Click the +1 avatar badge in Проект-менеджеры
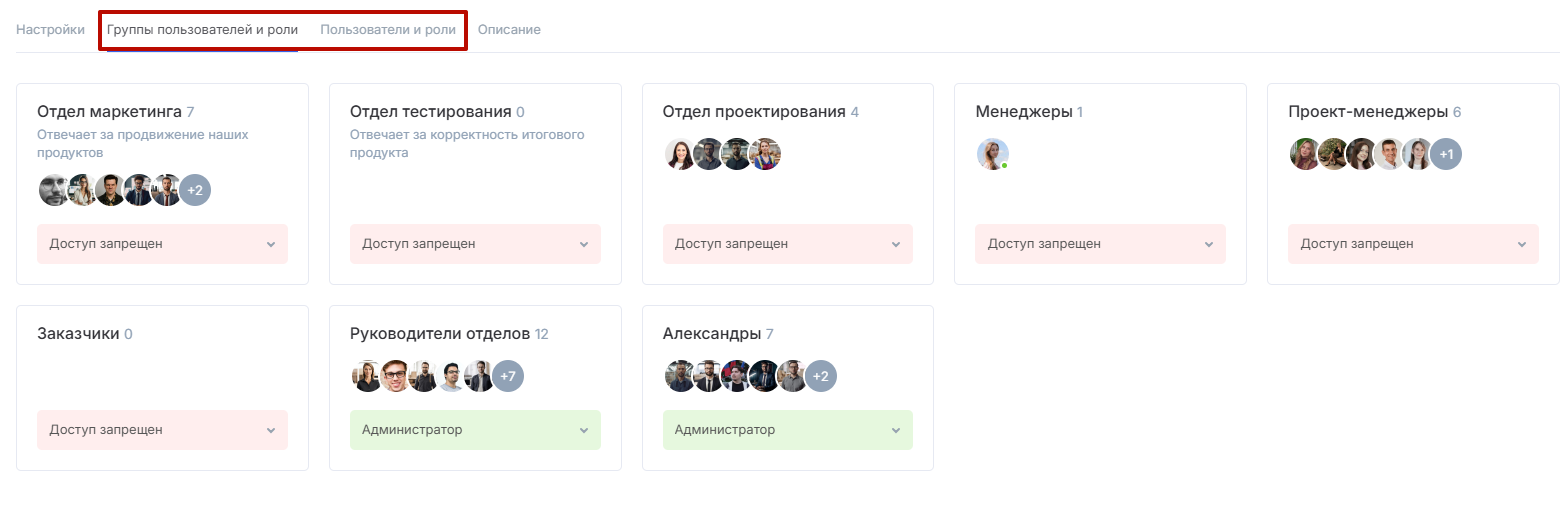This screenshot has width=1566, height=516. [1446, 154]
